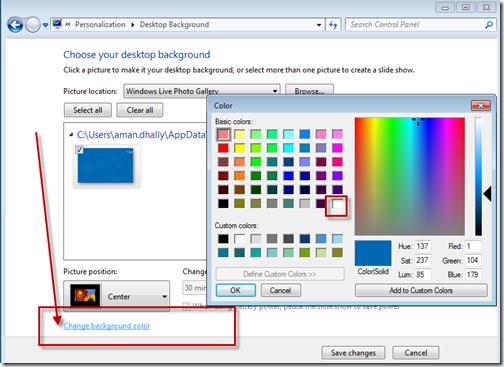Select the blue wallpaper thumbnail
504x367 pixels.
pos(106,166)
